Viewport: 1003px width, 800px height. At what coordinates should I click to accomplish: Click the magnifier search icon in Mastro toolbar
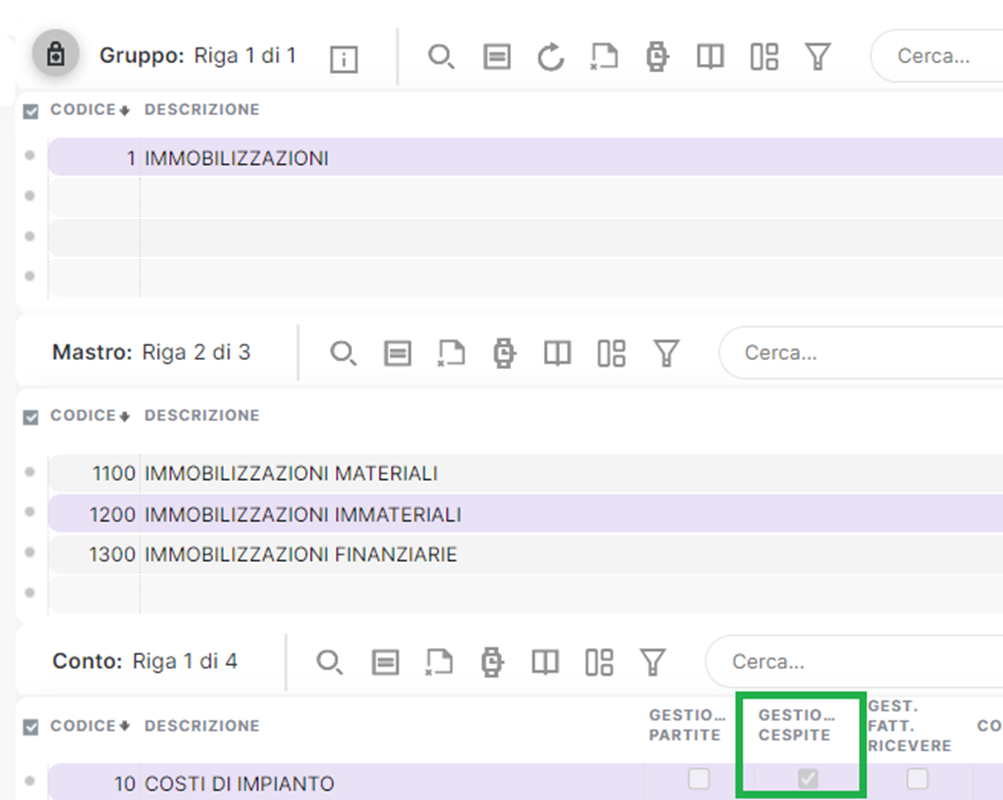tap(343, 353)
